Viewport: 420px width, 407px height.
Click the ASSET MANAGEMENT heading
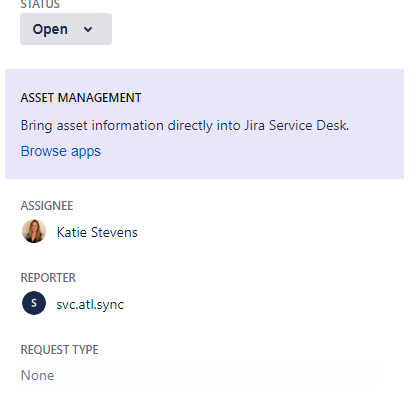point(81,98)
